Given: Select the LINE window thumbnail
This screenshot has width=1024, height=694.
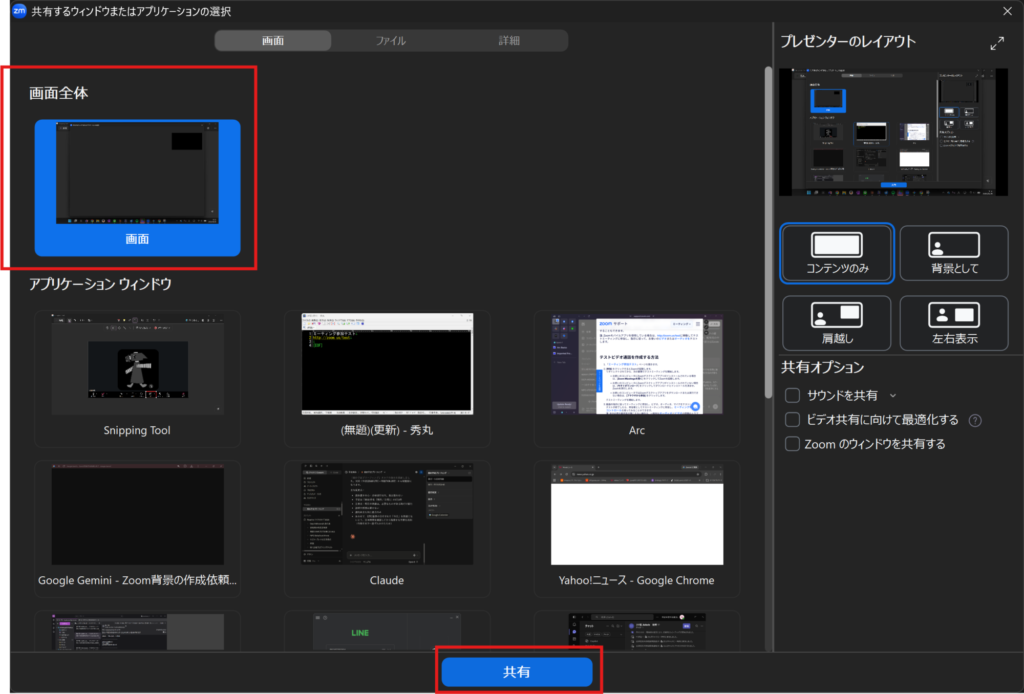Looking at the screenshot, I should pyautogui.click(x=387, y=631).
